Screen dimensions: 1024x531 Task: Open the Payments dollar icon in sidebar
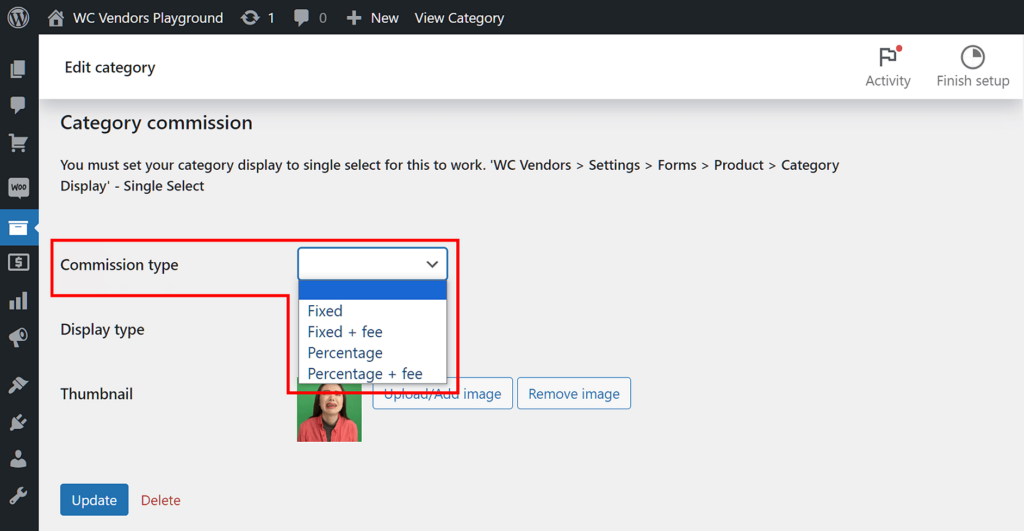(x=18, y=263)
